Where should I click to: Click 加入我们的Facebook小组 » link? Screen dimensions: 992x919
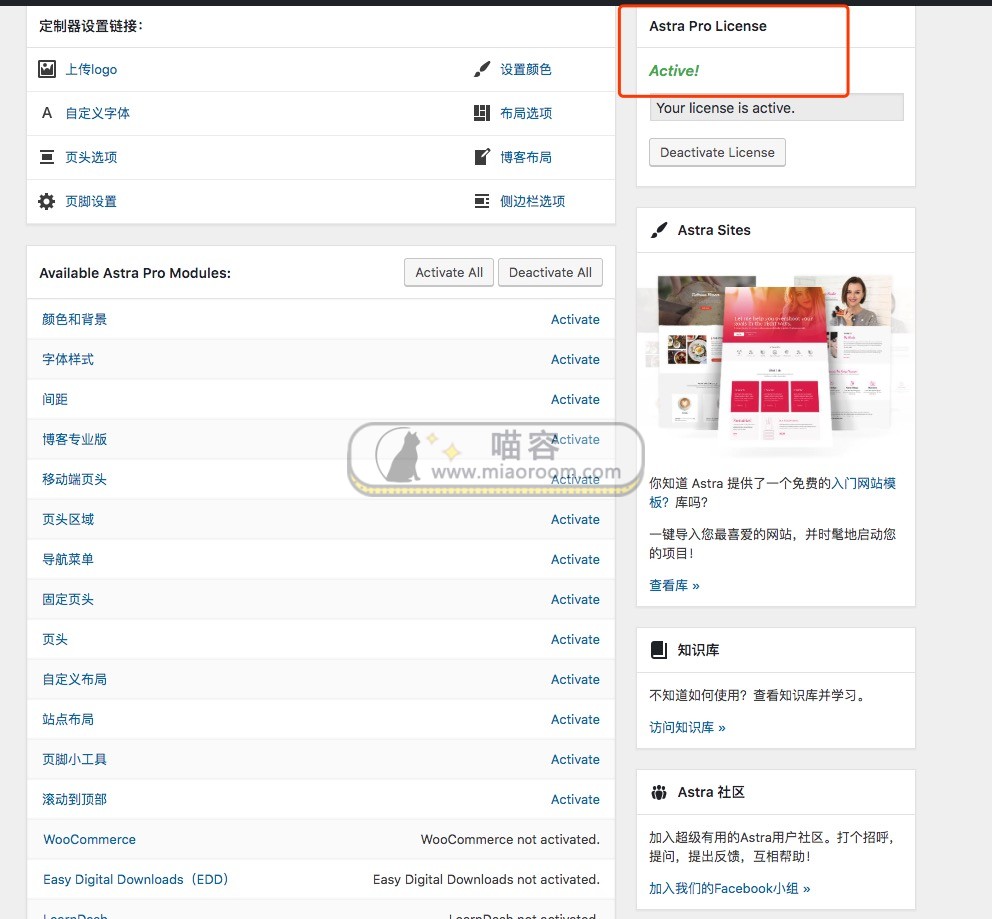click(x=729, y=889)
